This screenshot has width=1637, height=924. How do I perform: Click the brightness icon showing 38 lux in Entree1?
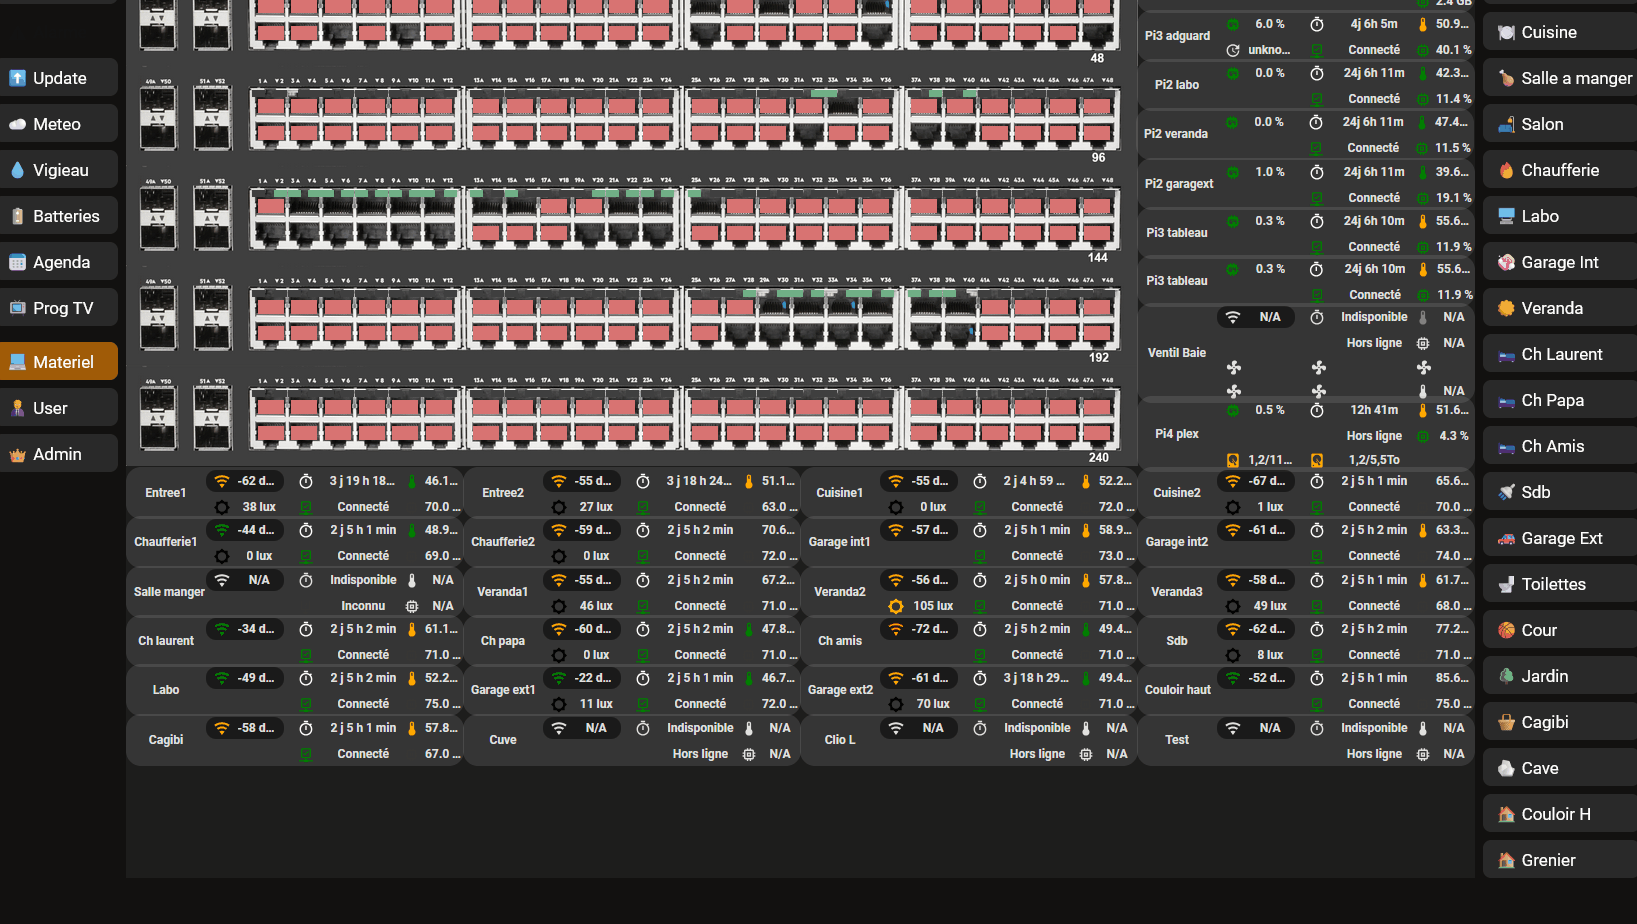point(222,507)
